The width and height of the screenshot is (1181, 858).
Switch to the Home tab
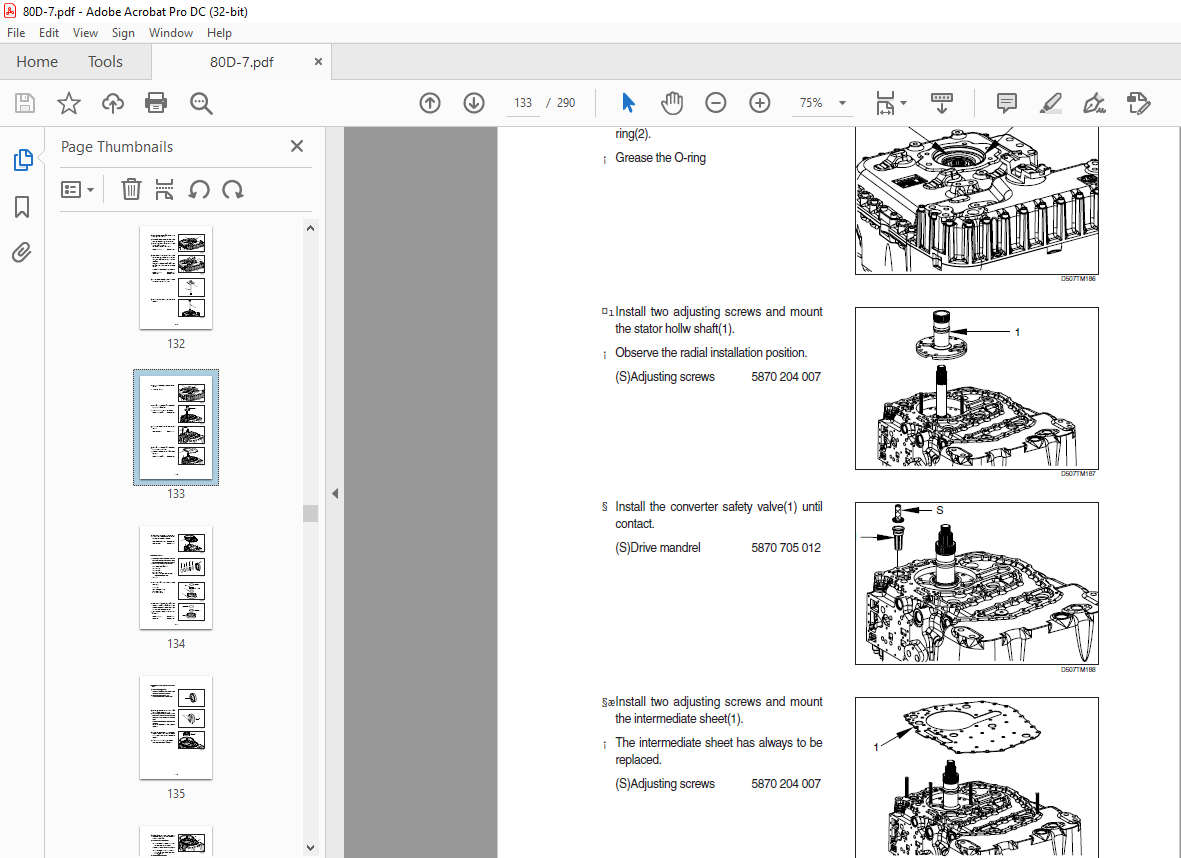pyautogui.click(x=37, y=62)
